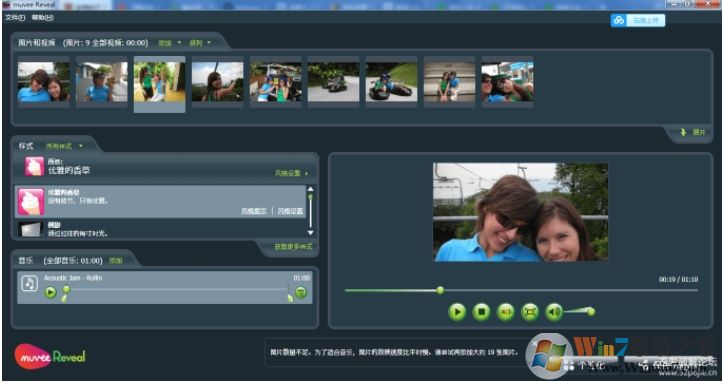The image size is (723, 382).
Task: Click style list scroll up arrow
Action: coord(311,189)
